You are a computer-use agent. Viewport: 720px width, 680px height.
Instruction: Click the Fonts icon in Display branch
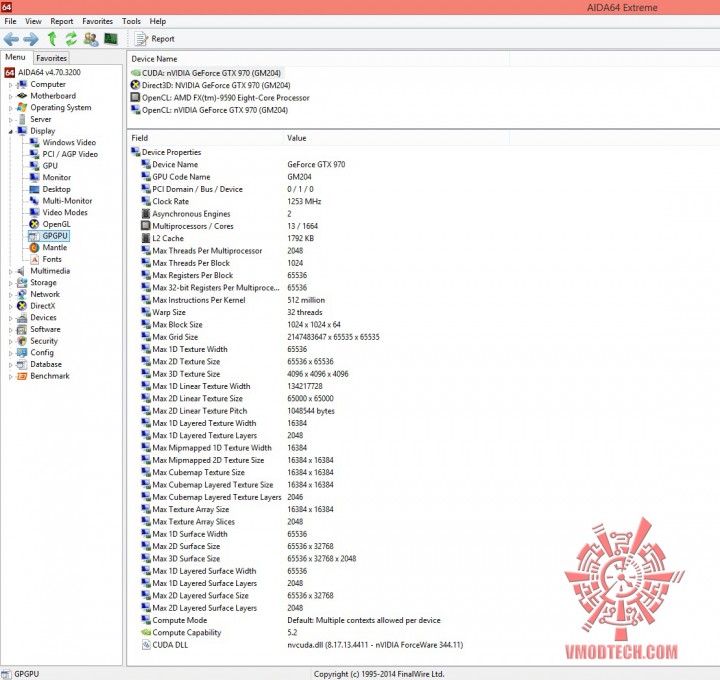34,259
